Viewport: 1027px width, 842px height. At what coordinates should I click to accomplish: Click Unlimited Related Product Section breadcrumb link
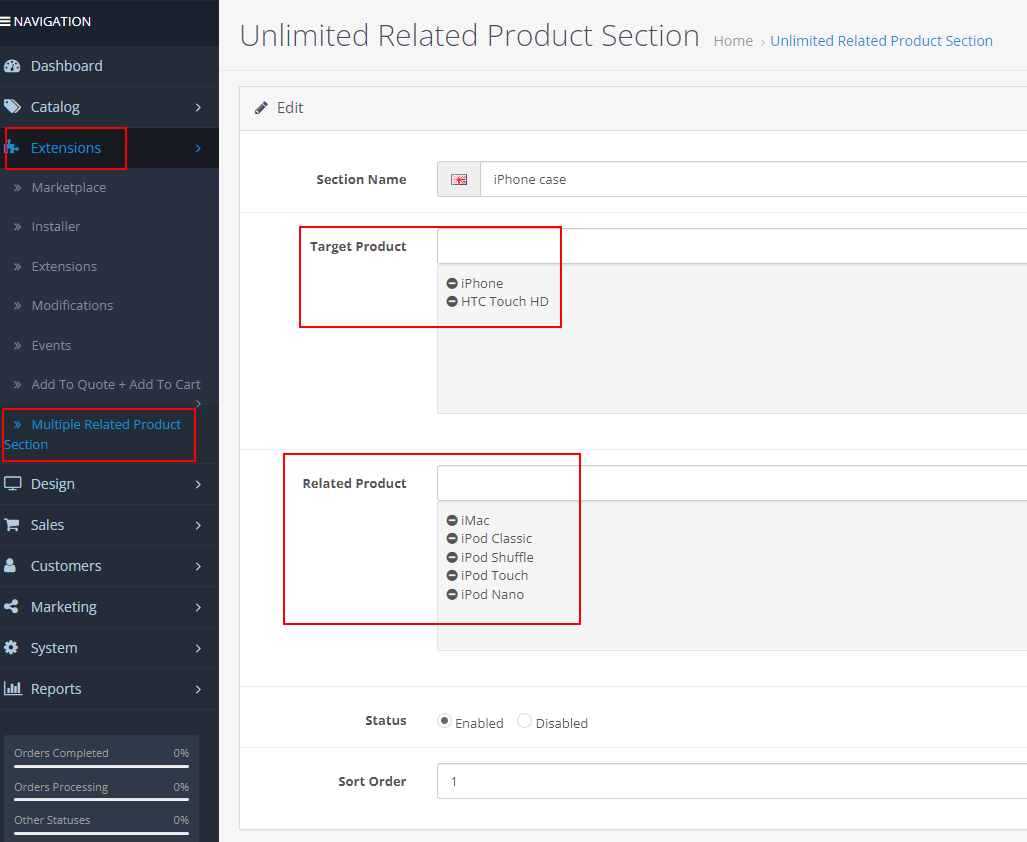click(x=881, y=41)
